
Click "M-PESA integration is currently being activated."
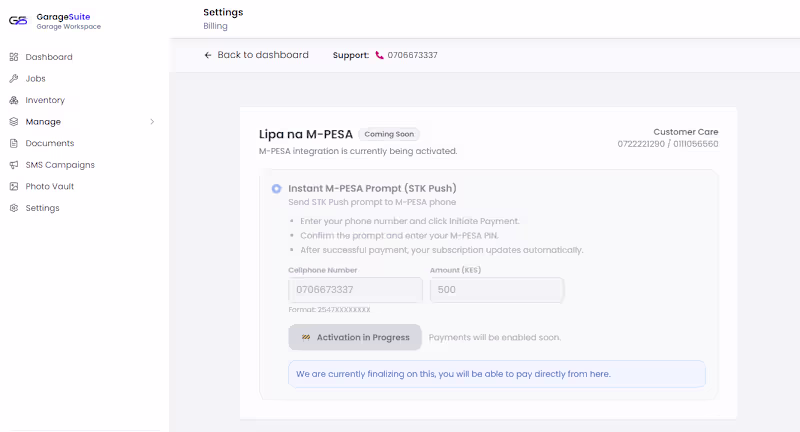[358, 151]
